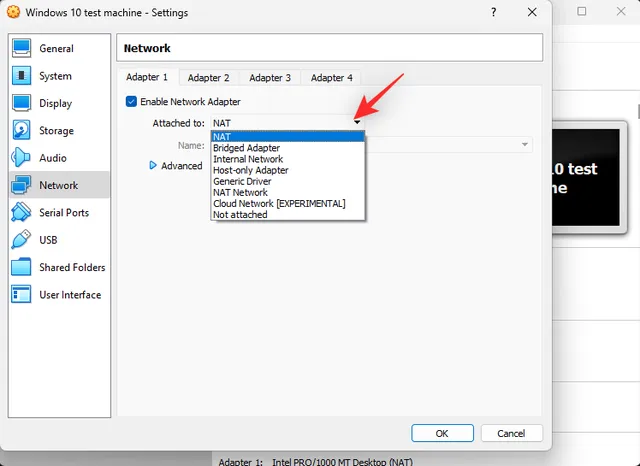This screenshot has height=466, width=640.
Task: Select Shared Folders icon
Action: coord(22,267)
